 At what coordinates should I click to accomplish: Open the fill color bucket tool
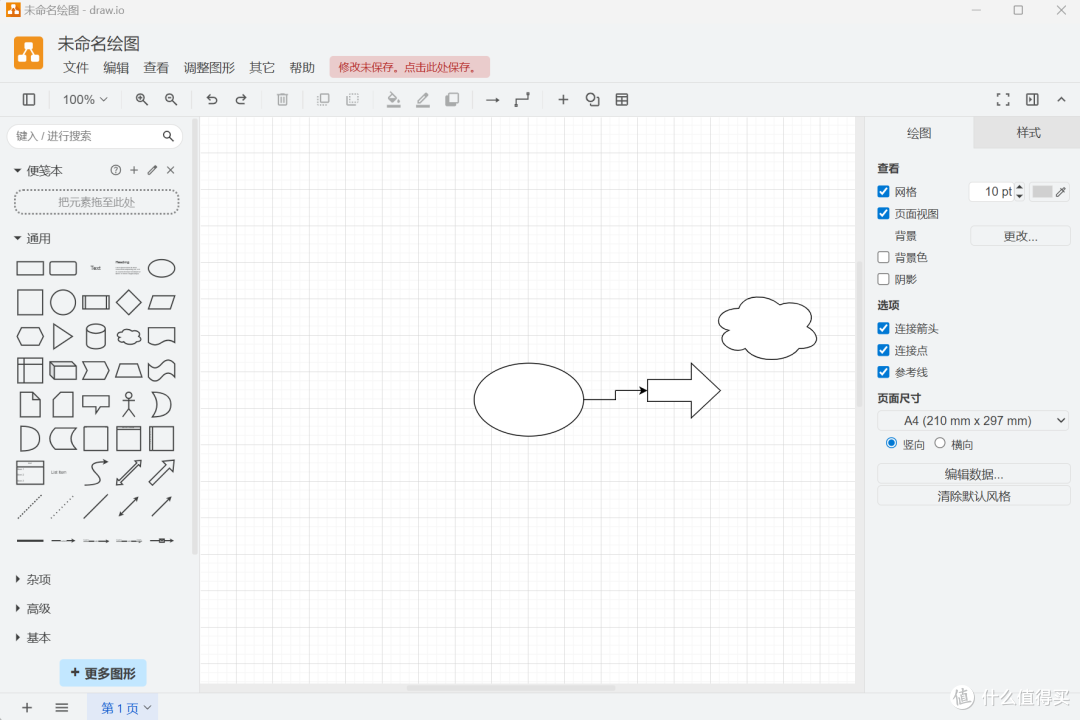pyautogui.click(x=393, y=100)
